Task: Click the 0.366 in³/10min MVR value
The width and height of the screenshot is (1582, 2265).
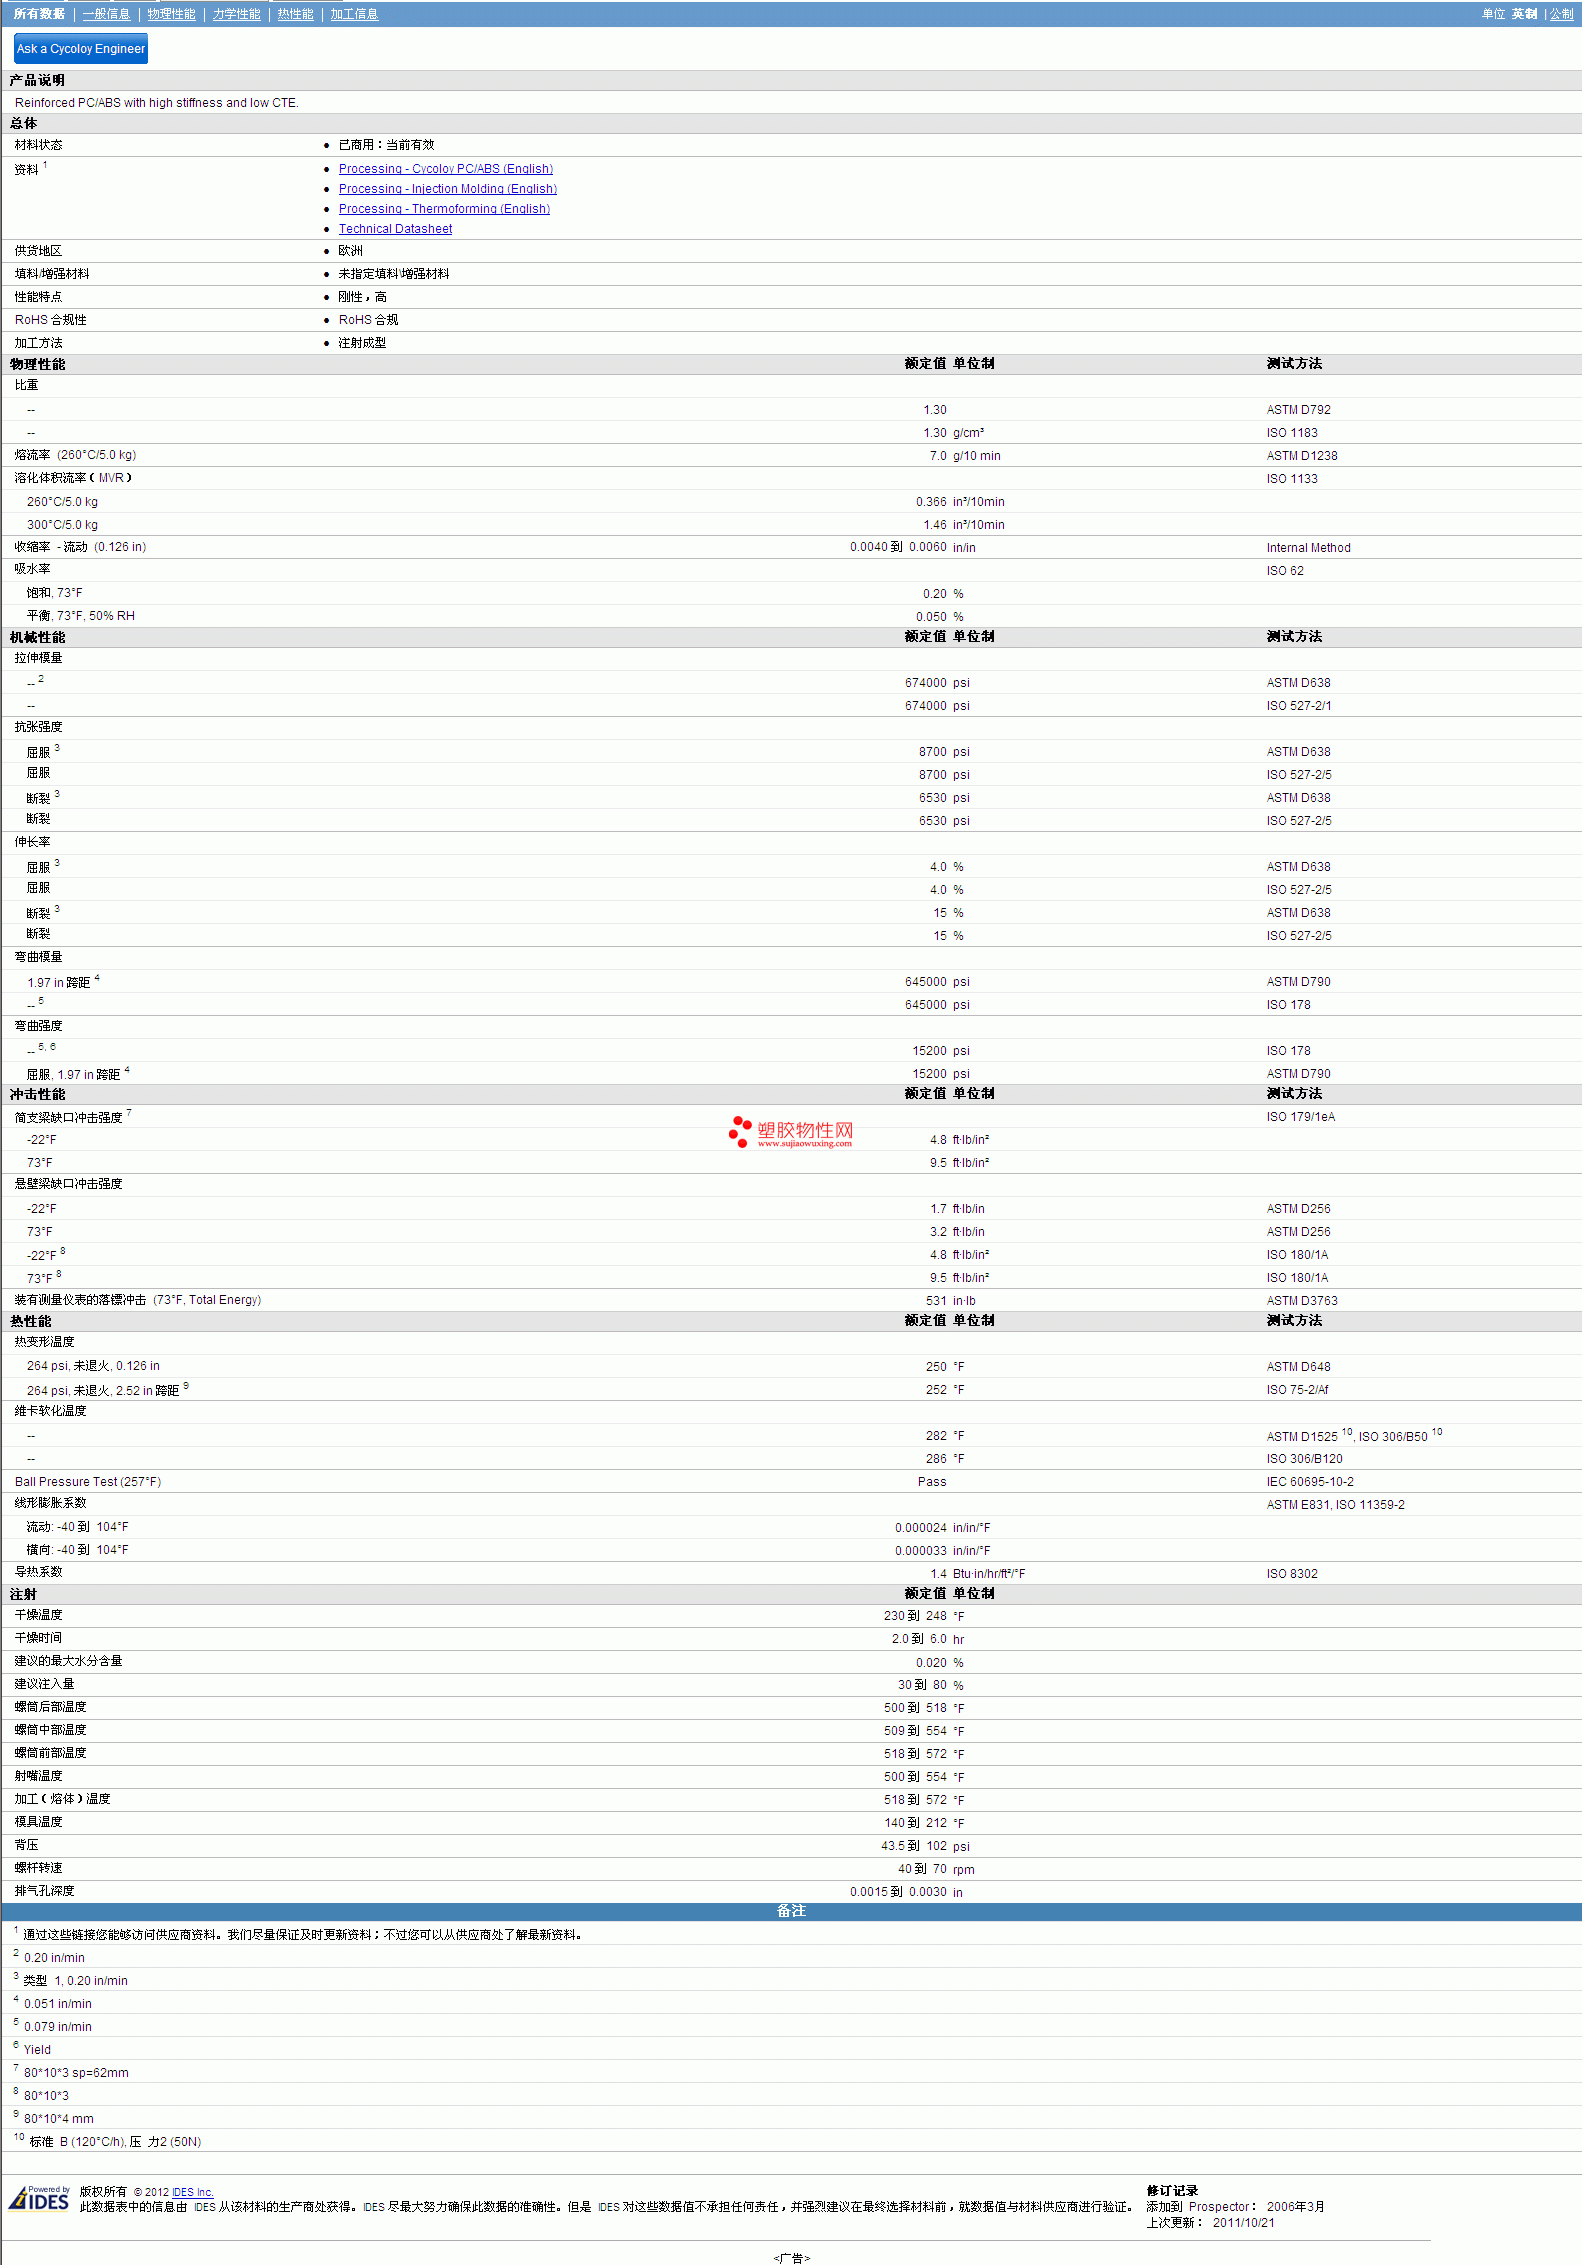Action: 960,502
